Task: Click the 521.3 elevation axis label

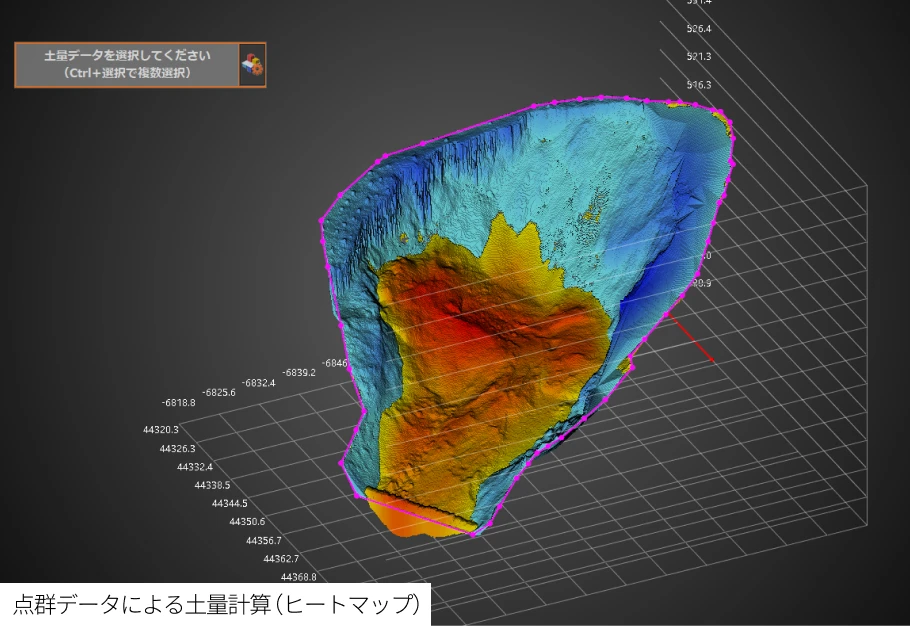Action: pyautogui.click(x=698, y=56)
